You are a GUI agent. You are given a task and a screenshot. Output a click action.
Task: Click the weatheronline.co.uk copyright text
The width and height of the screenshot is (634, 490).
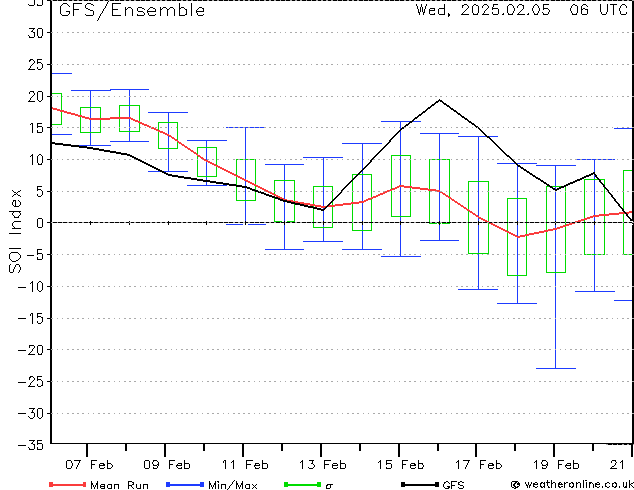click(572, 484)
